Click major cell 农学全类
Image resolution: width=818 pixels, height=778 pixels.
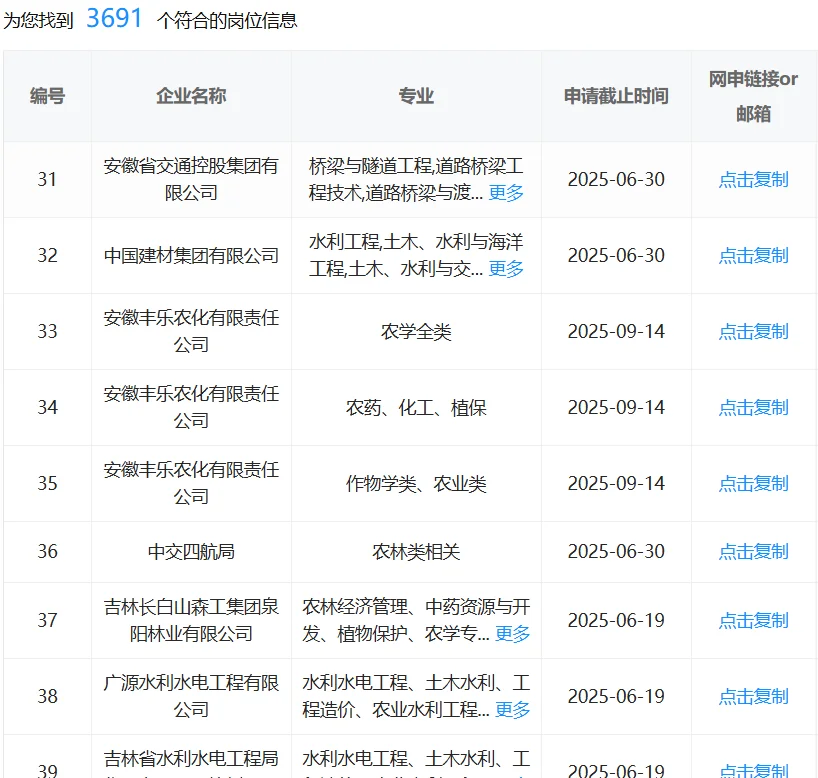click(x=416, y=331)
